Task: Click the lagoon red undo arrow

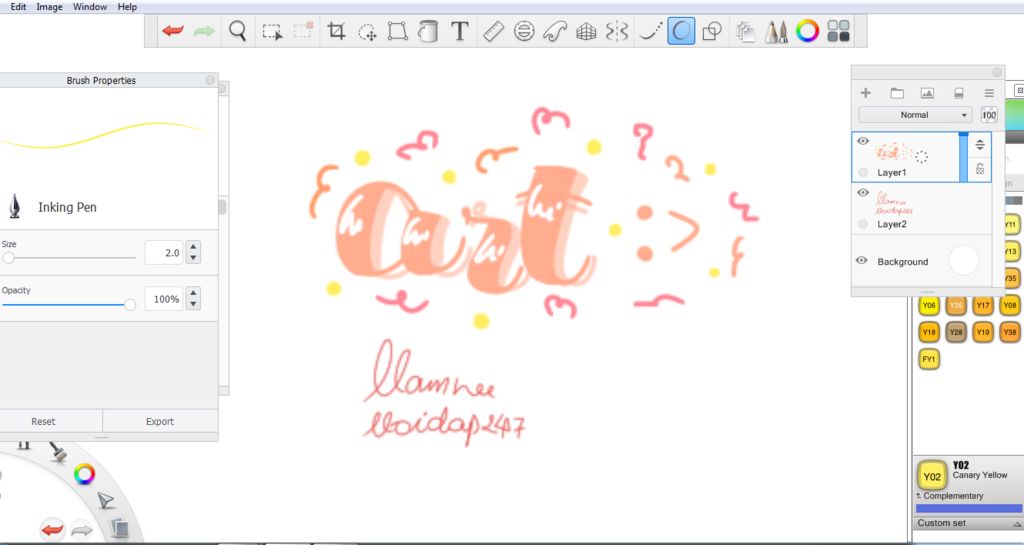Action: [52, 529]
